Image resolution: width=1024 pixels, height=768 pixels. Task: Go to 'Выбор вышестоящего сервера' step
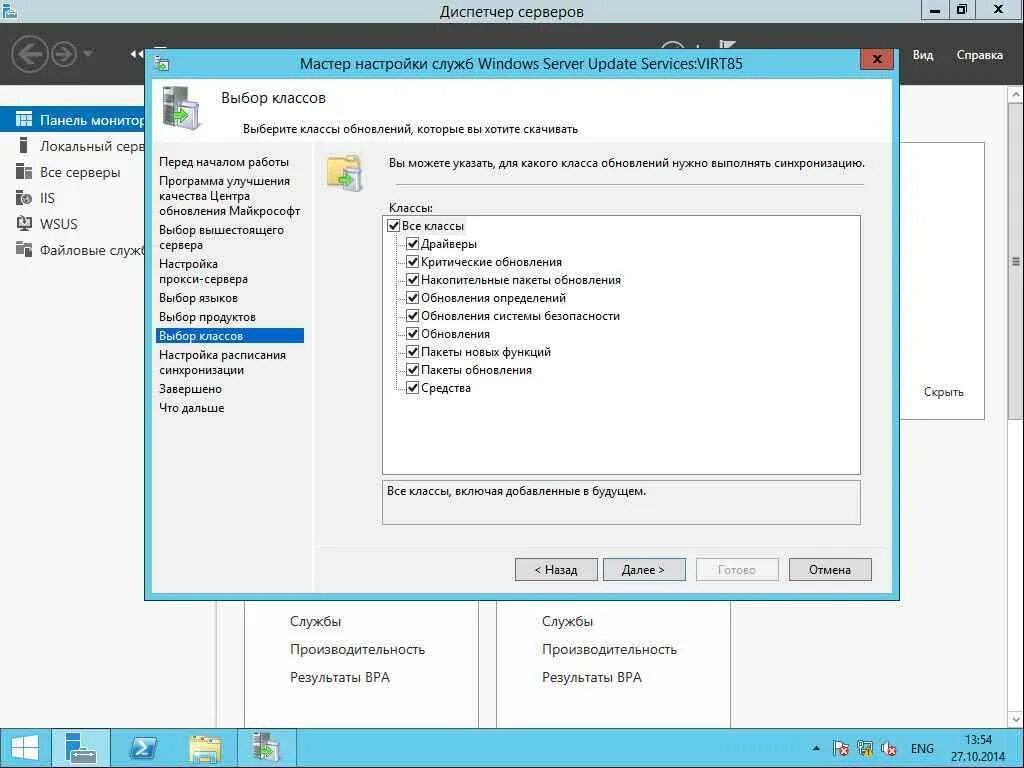(x=221, y=238)
